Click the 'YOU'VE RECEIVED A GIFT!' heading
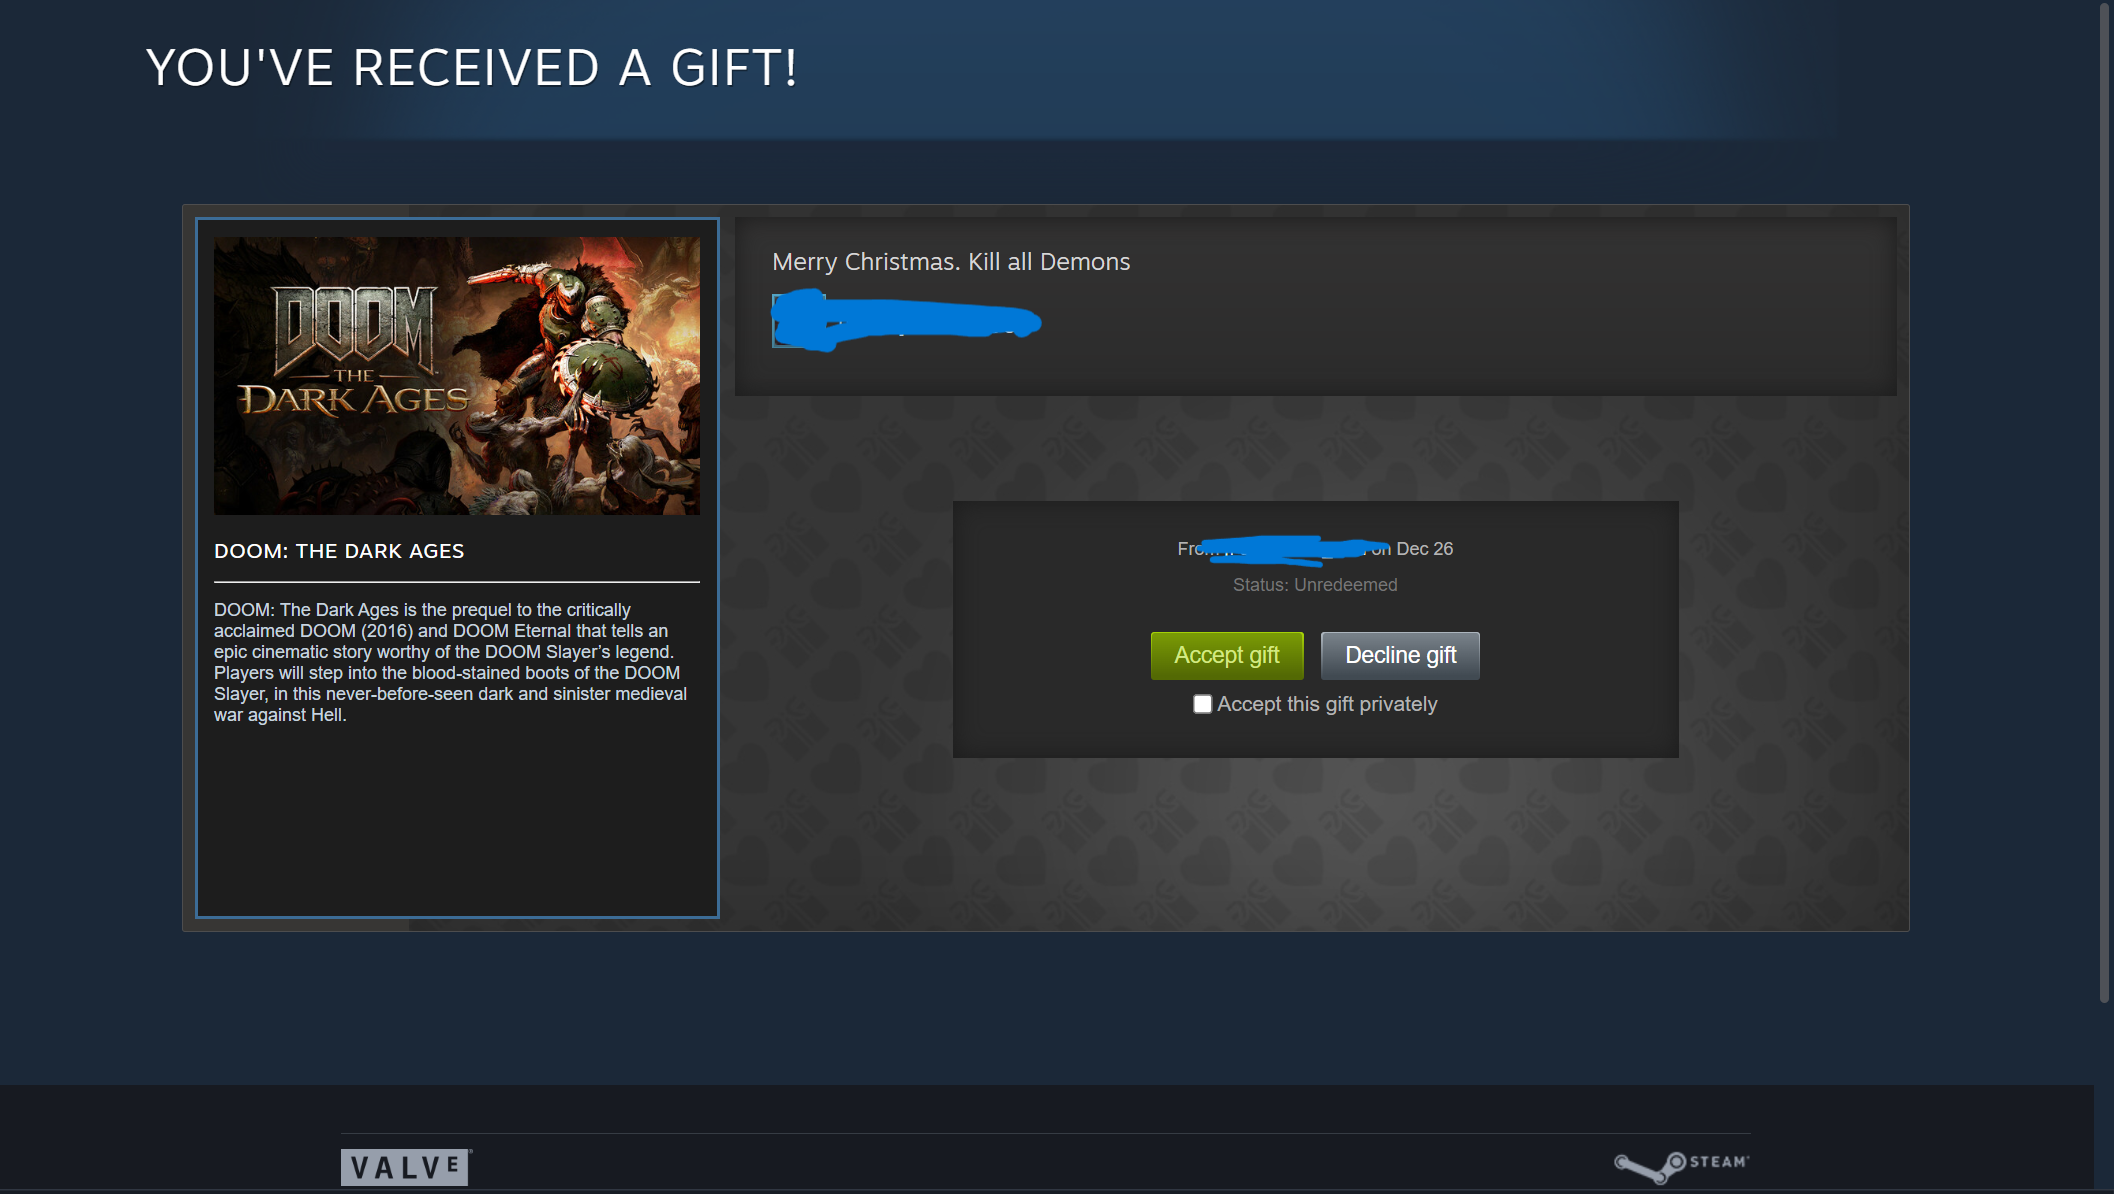2114x1194 pixels. coord(472,68)
